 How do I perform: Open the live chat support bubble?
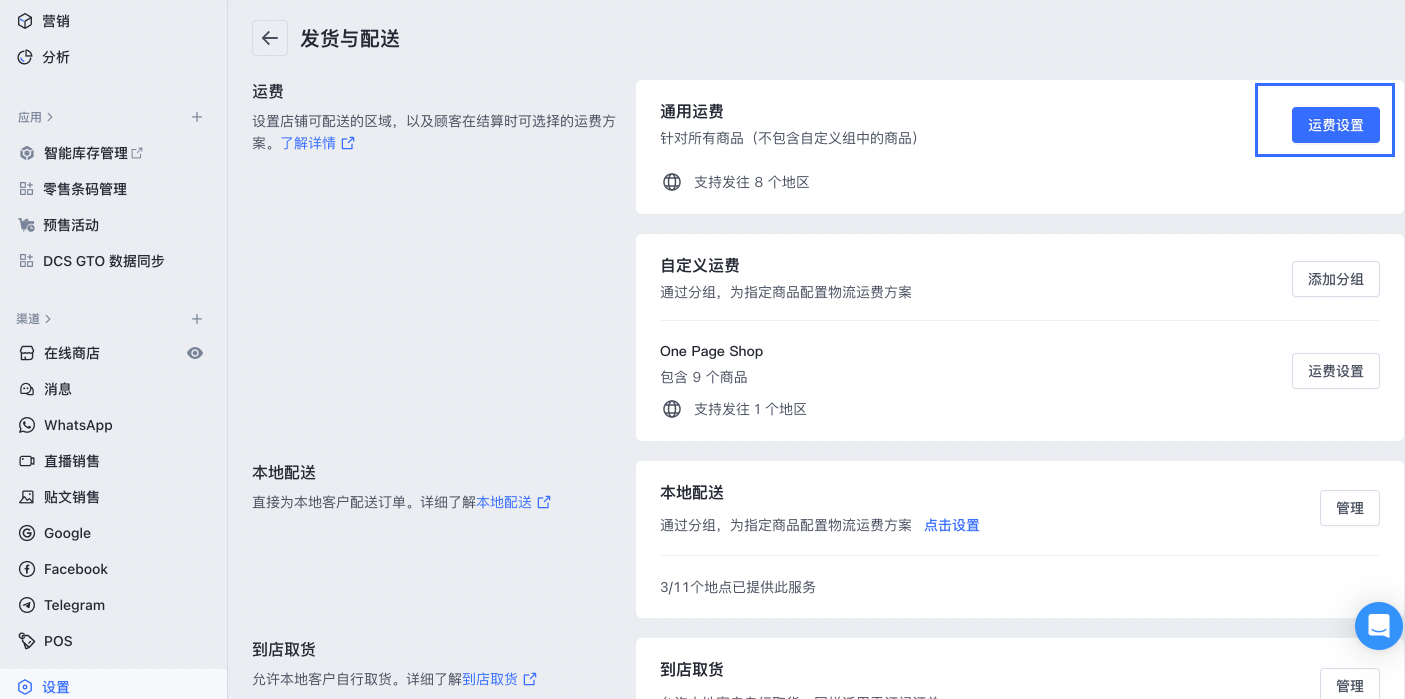[x=1378, y=627]
